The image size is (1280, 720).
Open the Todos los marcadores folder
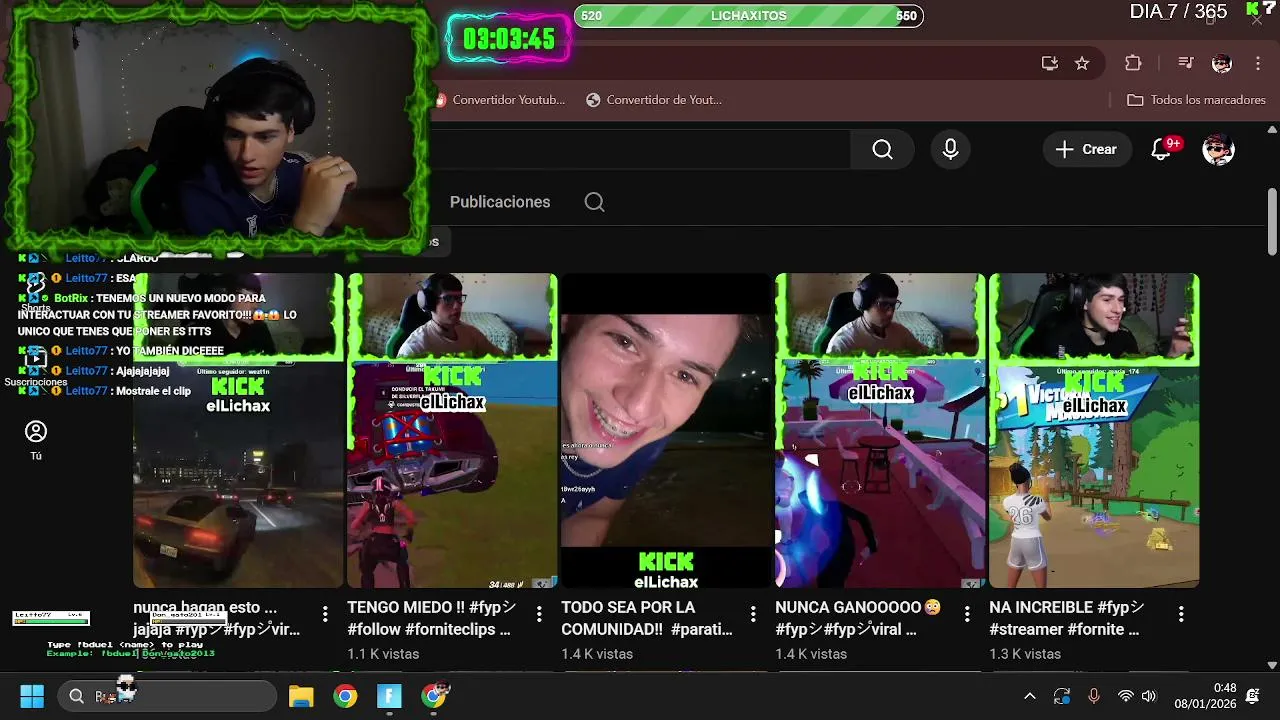click(x=1196, y=100)
